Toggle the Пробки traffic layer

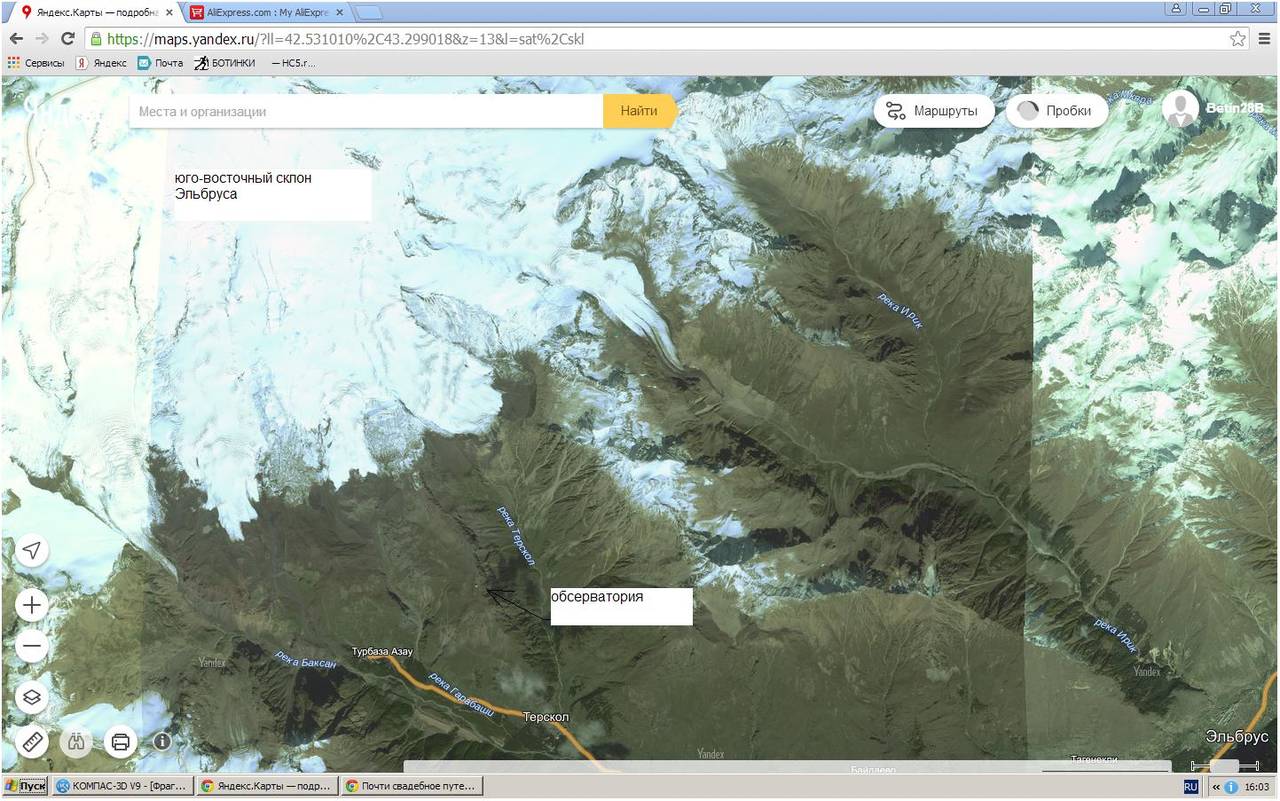(1057, 111)
